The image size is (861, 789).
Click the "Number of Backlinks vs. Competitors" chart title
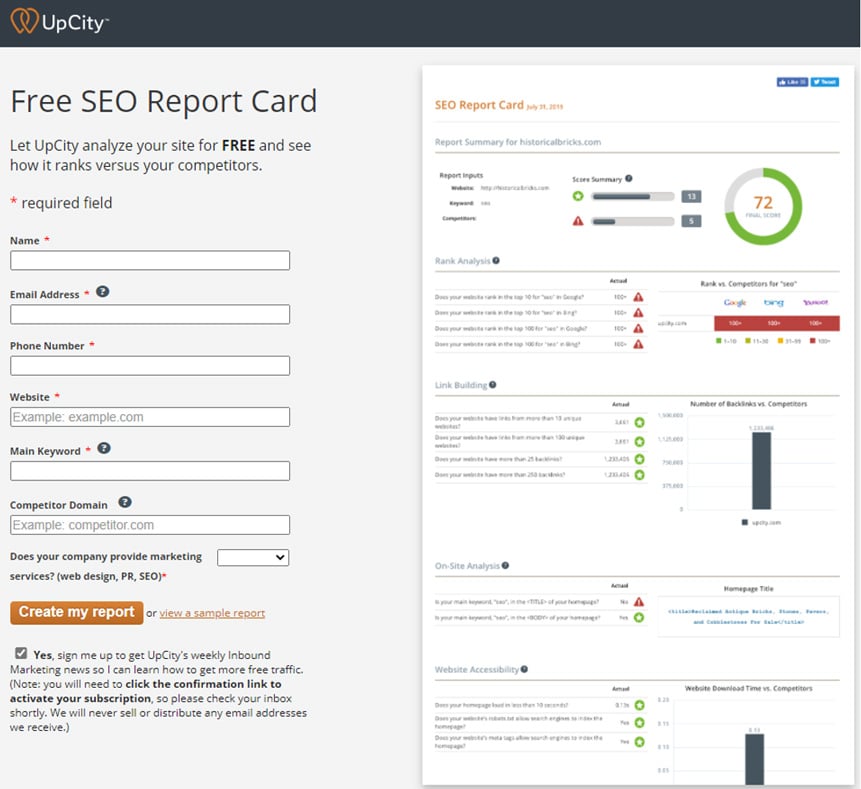(x=748, y=404)
